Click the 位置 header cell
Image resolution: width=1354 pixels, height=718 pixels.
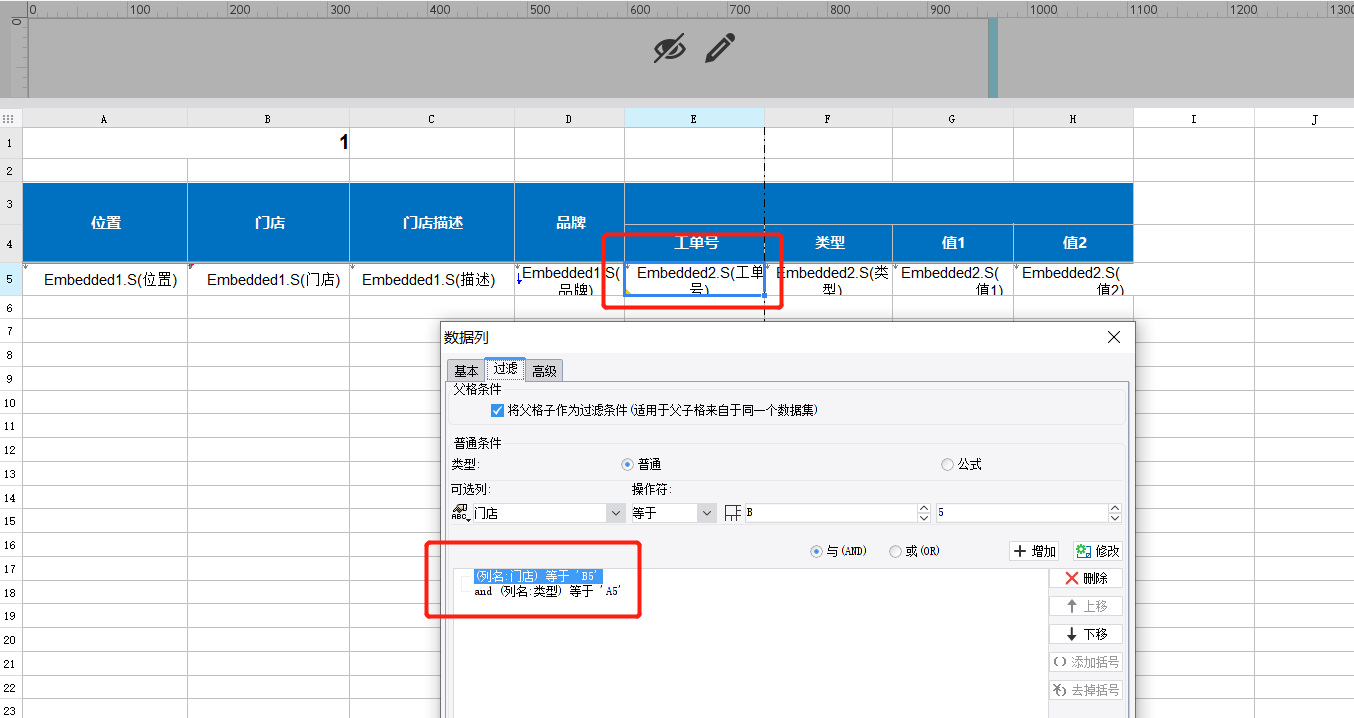click(105, 223)
